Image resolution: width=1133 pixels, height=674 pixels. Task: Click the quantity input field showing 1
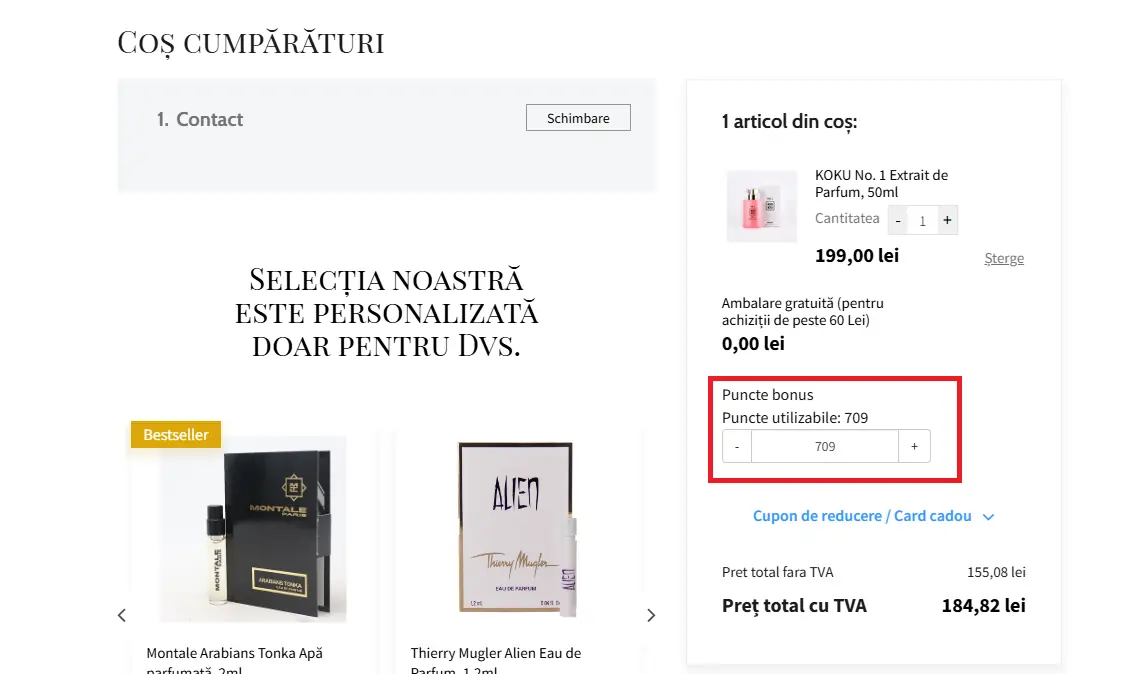point(923,220)
